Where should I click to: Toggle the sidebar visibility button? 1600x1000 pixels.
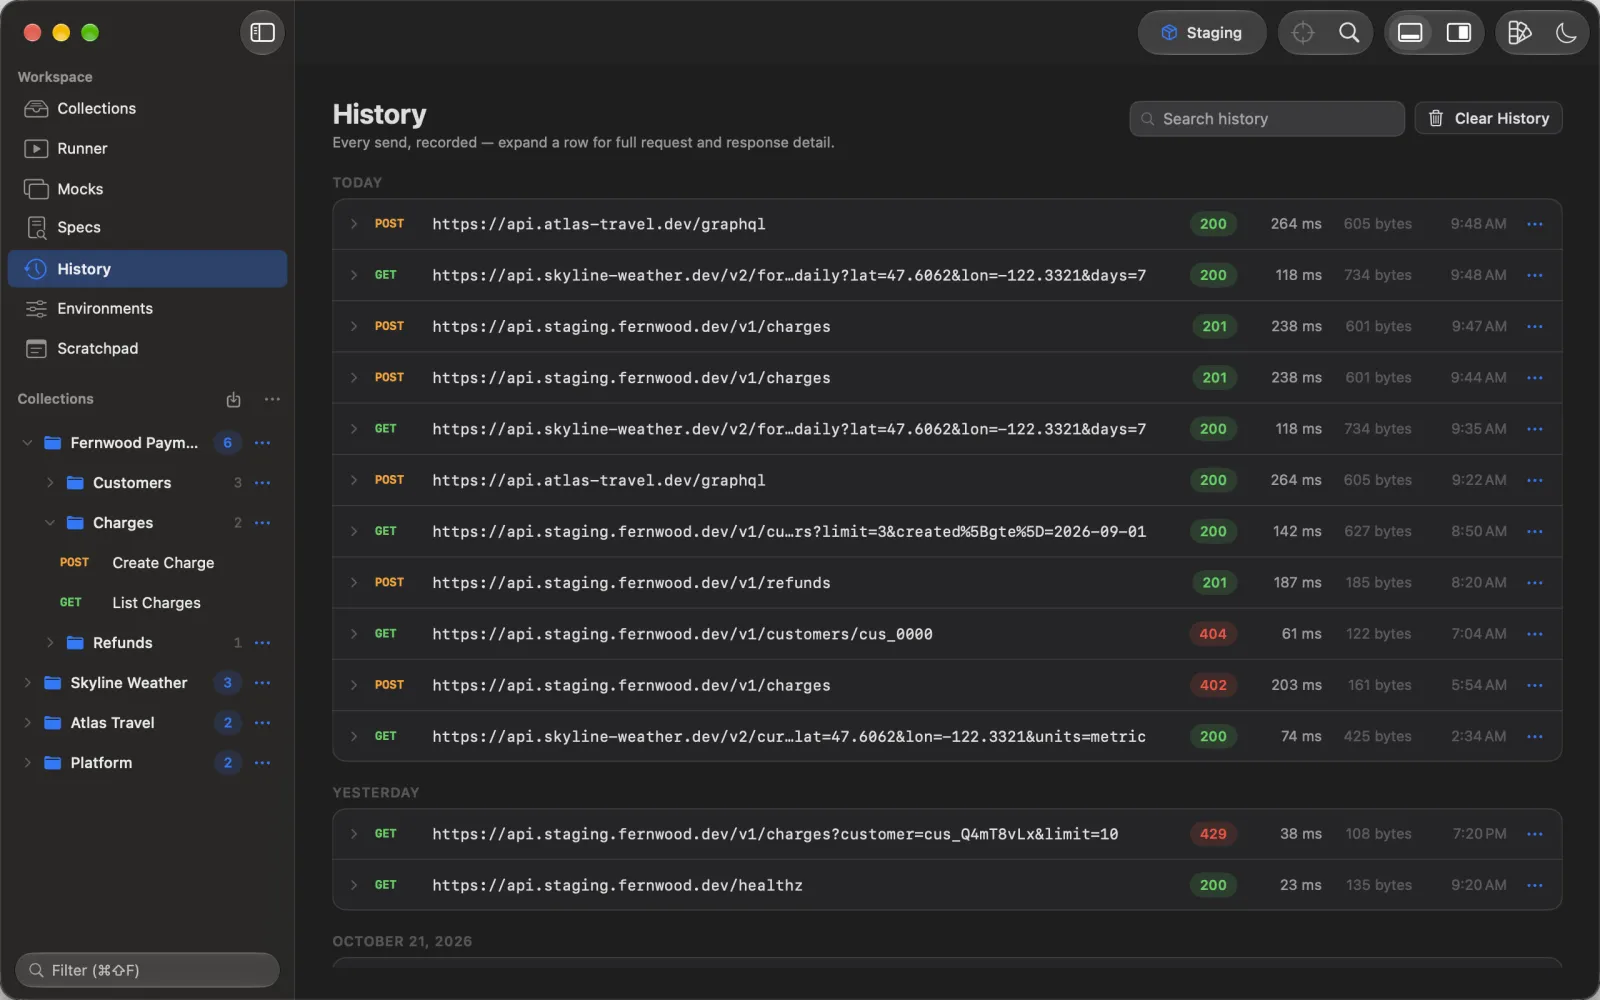(x=262, y=33)
